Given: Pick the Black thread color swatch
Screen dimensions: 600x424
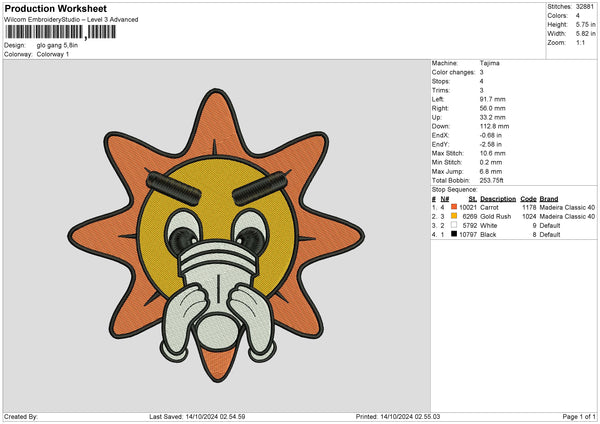Looking at the screenshot, I should 452,233.
